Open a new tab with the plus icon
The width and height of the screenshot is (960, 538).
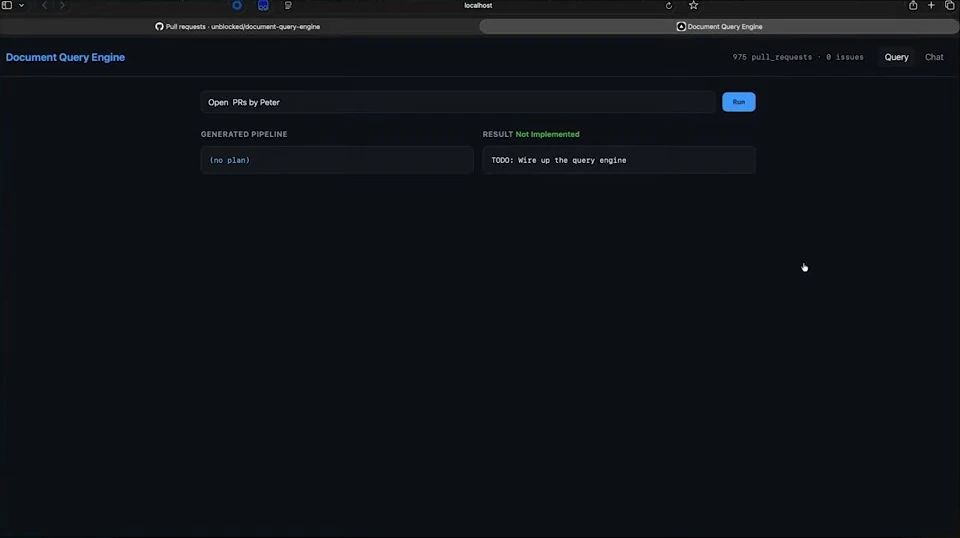click(931, 6)
